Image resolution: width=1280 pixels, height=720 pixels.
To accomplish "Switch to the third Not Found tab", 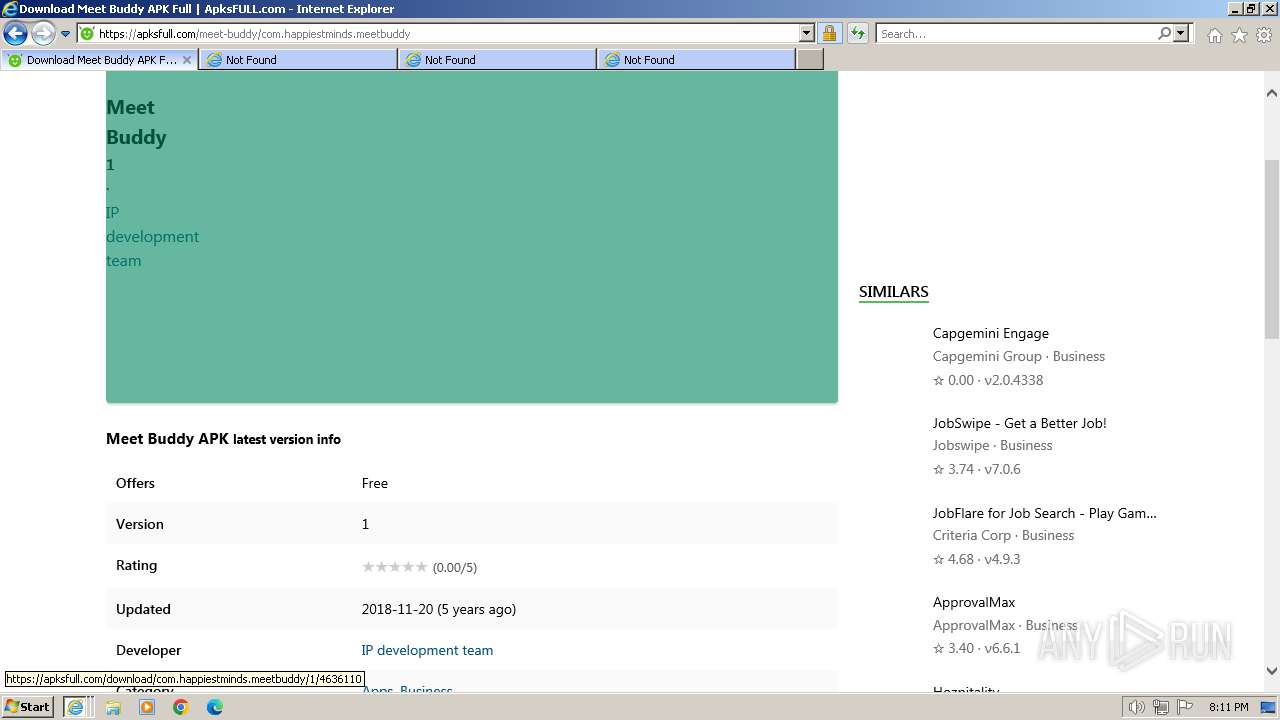I will (695, 60).
